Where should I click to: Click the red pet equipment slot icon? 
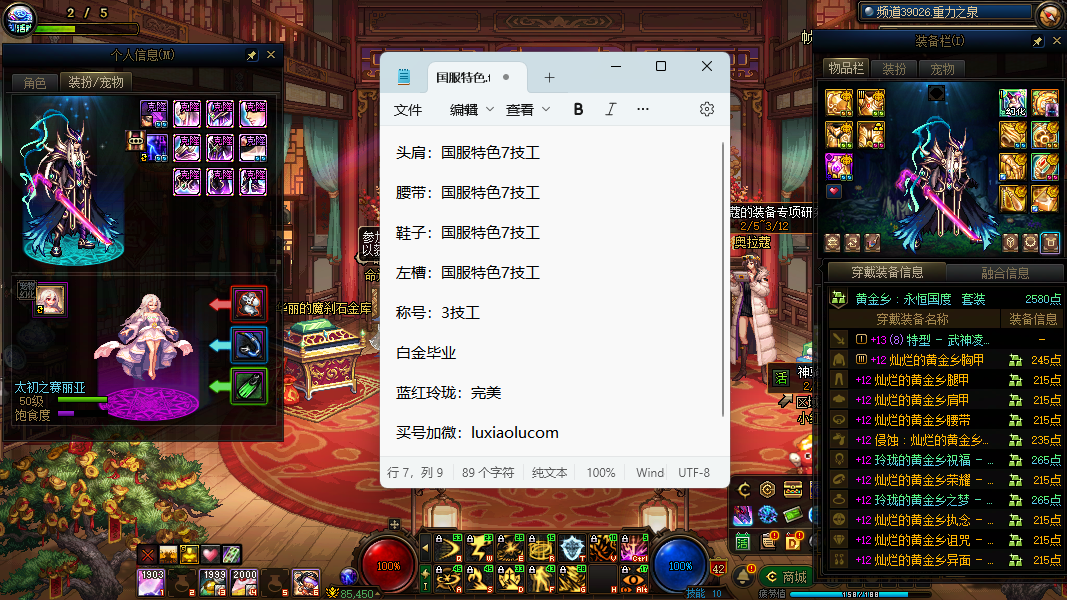[248, 302]
